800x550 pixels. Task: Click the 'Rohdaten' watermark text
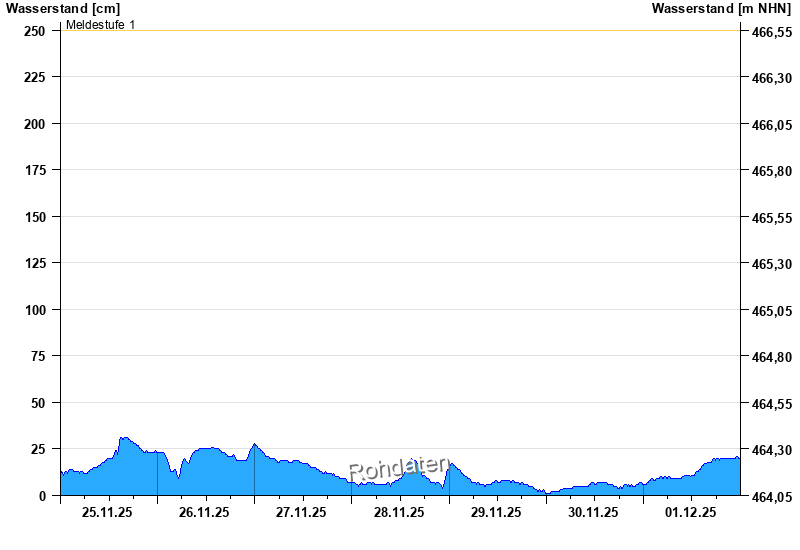coord(398,467)
